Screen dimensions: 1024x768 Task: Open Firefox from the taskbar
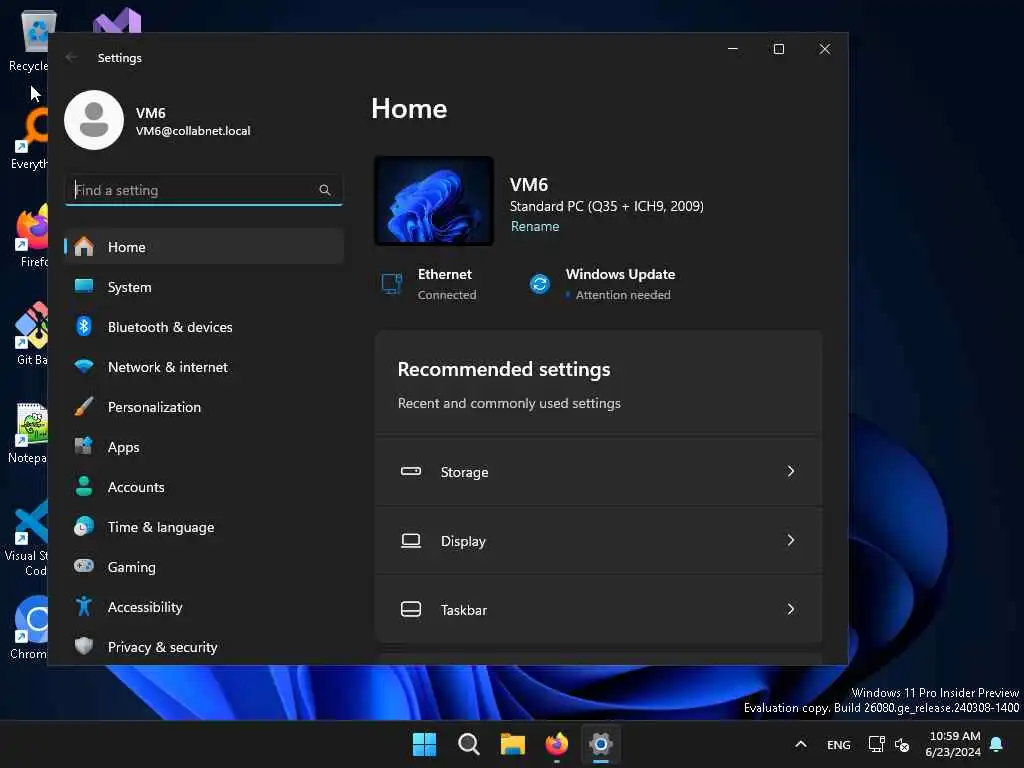coord(556,744)
